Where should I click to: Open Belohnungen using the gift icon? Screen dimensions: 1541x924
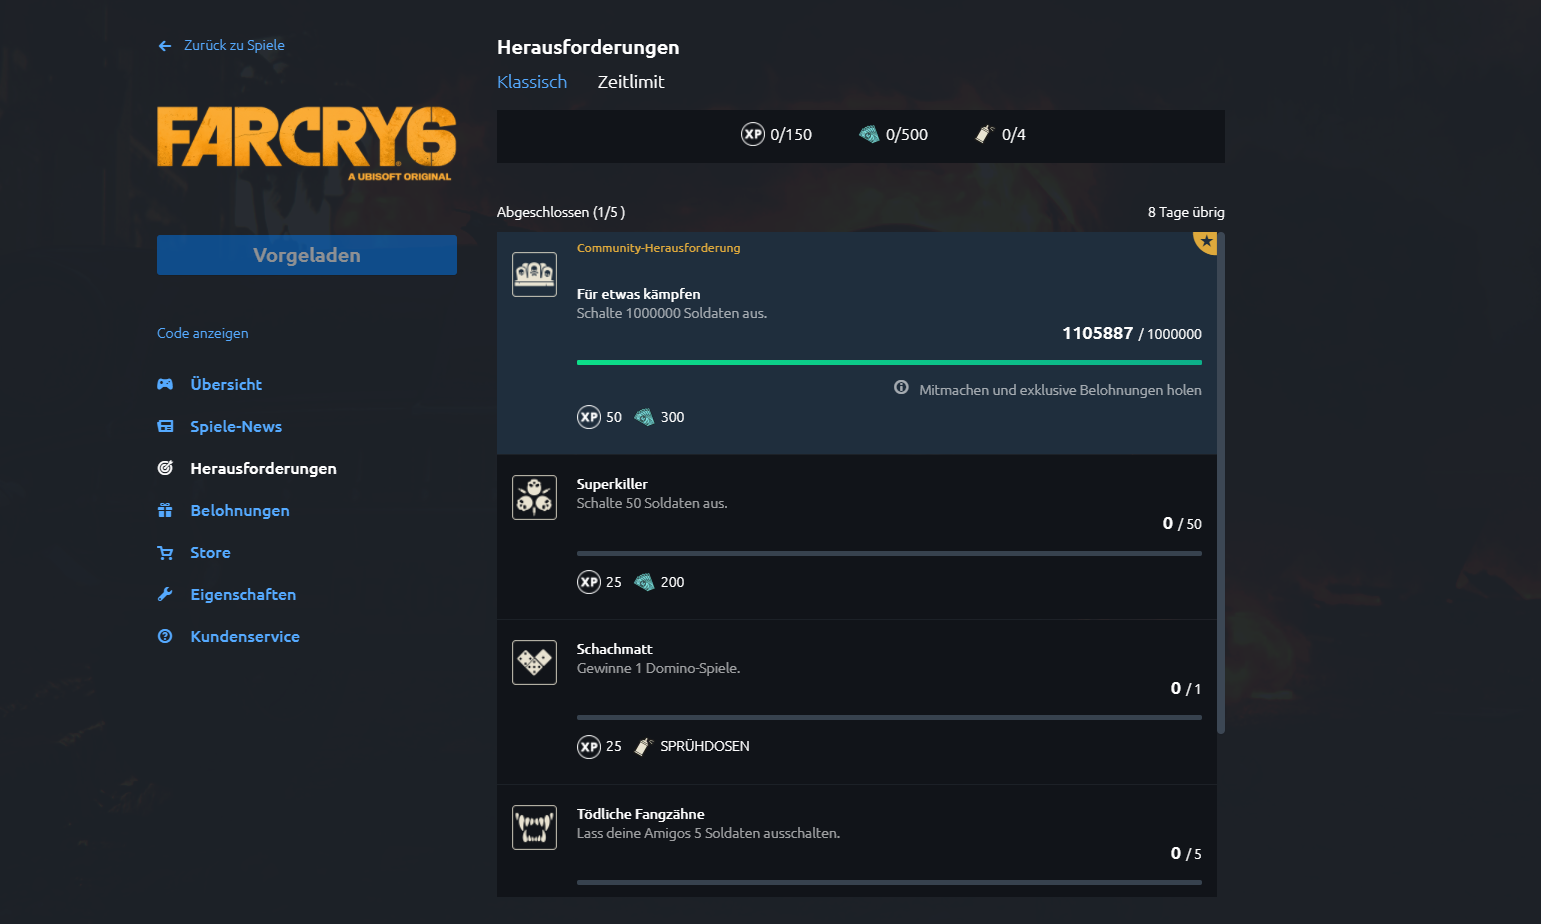click(164, 510)
